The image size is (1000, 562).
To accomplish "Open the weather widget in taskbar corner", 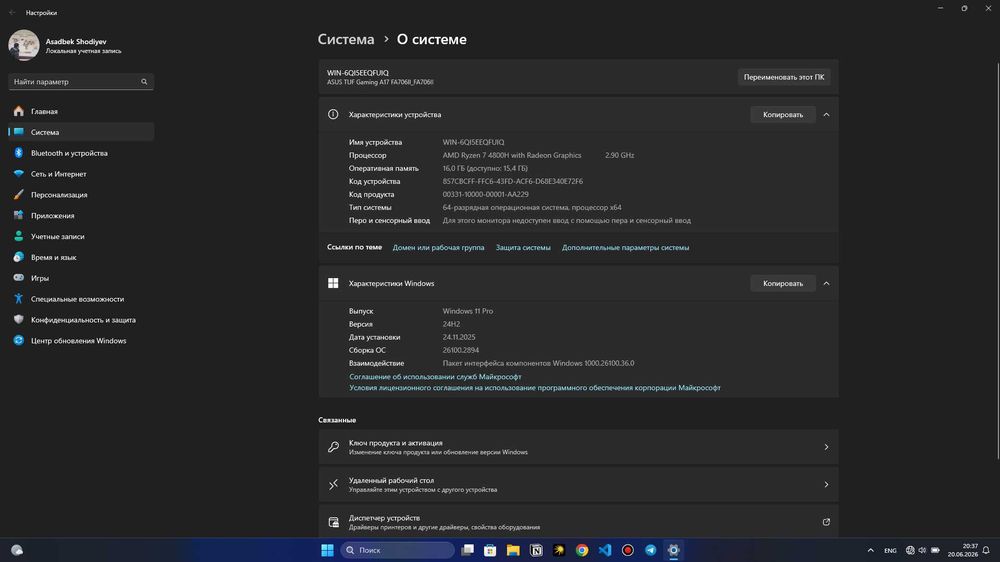I will tap(17, 550).
